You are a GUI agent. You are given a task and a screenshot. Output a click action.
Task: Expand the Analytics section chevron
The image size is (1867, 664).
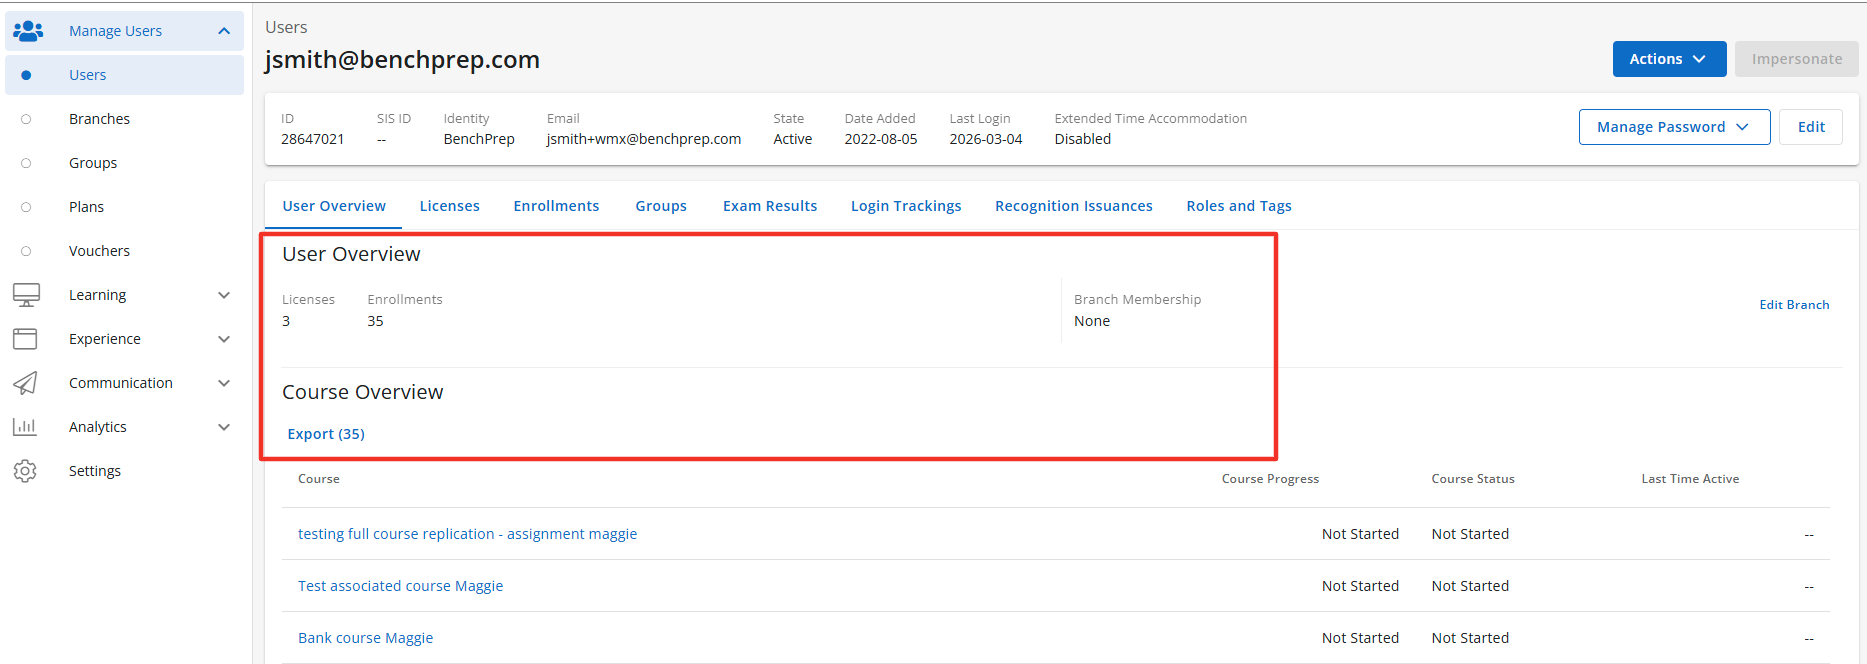[x=224, y=427]
